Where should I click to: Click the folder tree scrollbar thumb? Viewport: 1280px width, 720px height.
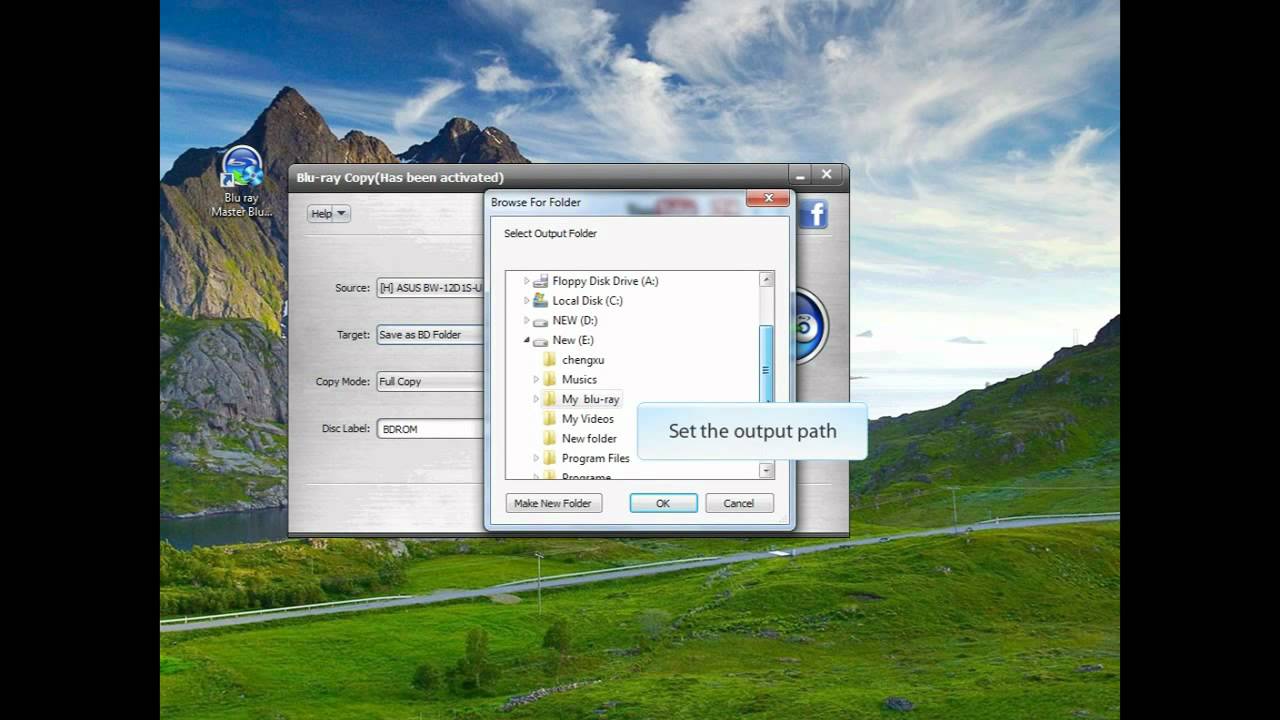pos(767,364)
